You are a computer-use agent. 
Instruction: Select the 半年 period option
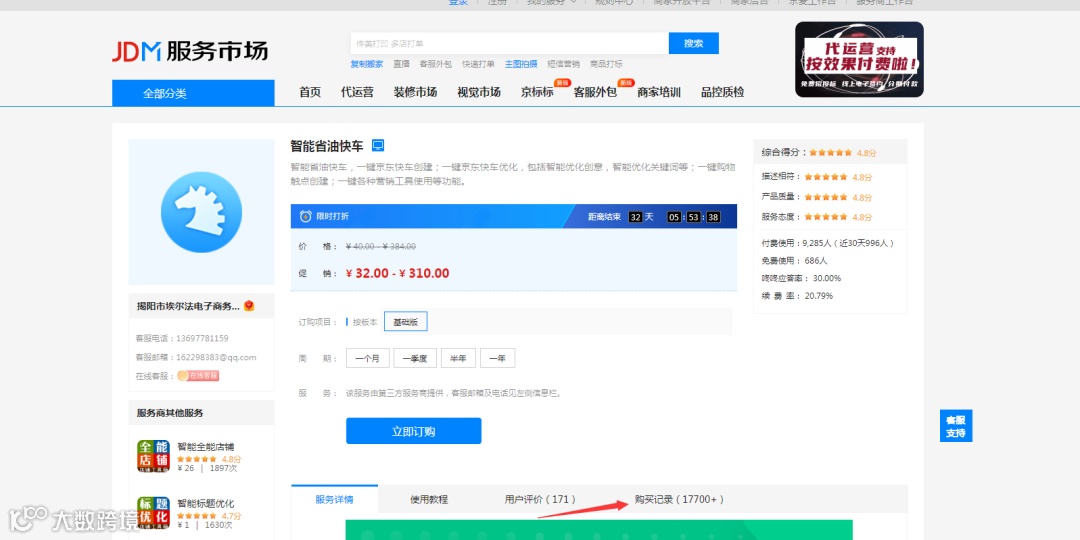coord(458,358)
